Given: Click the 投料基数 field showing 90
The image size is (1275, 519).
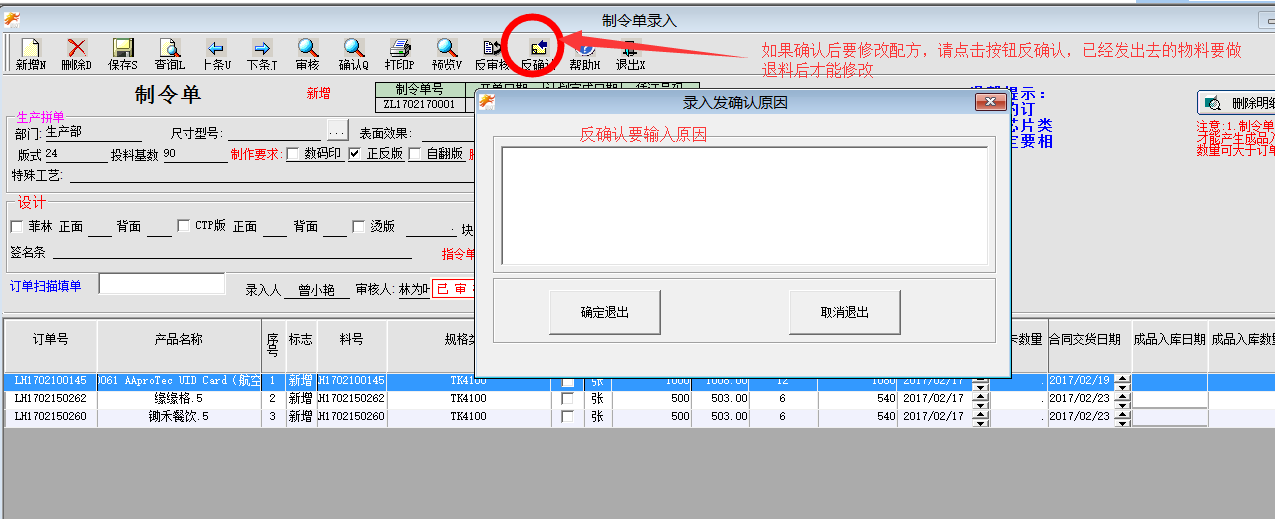Looking at the screenshot, I should tap(194, 154).
